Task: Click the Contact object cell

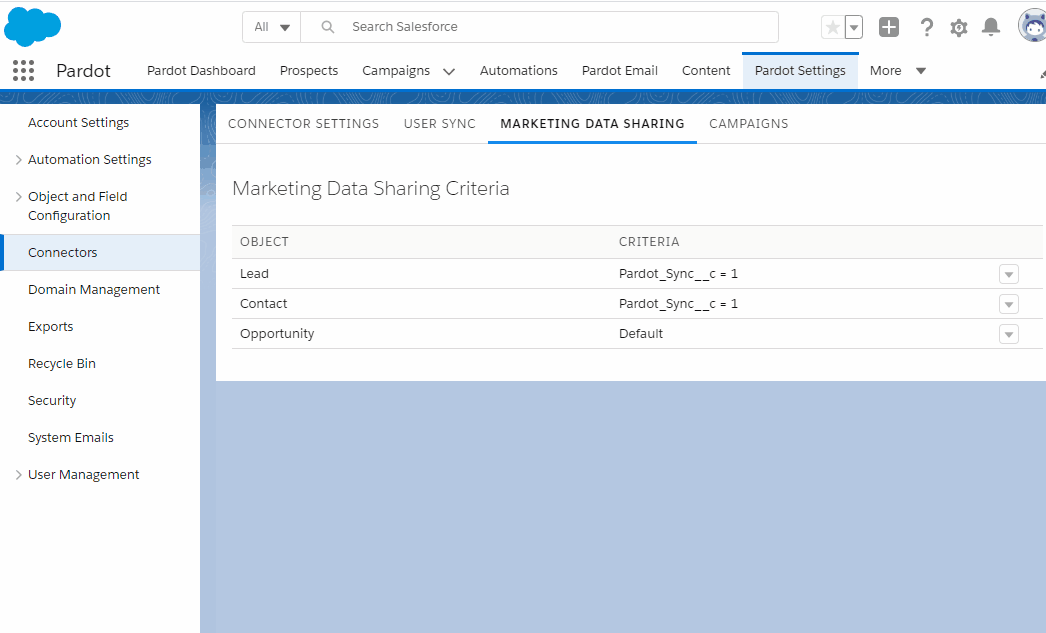Action: point(264,304)
